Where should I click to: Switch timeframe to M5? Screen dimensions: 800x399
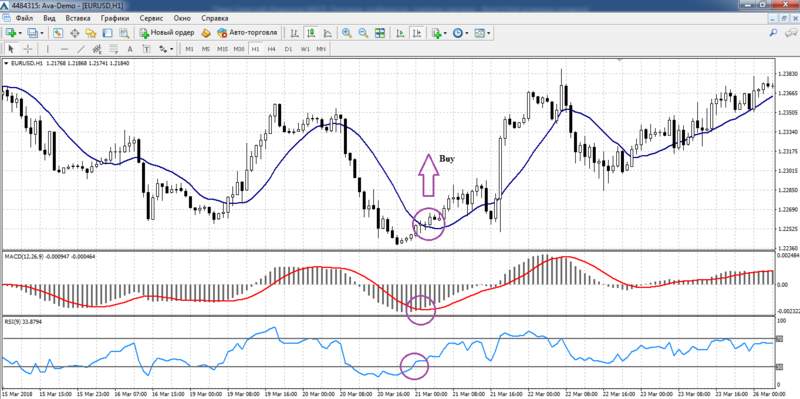coord(206,49)
